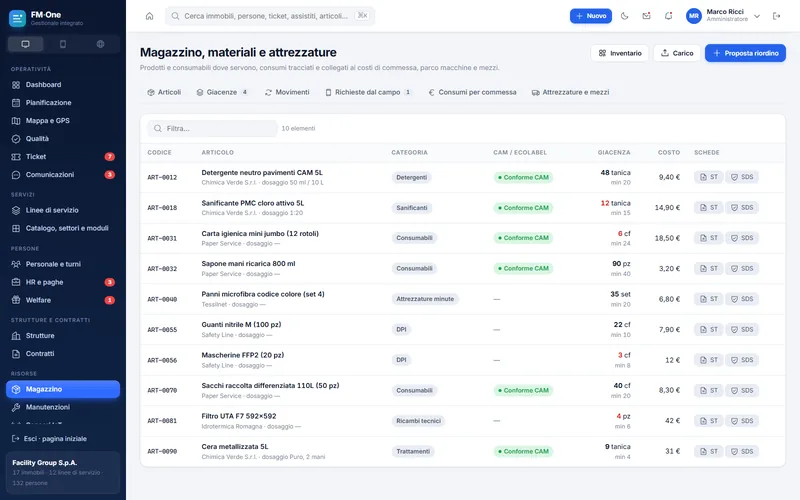The image size is (800, 500).
Task: Open ST sheet for Guanti nitrile M
Action: [x=709, y=330]
